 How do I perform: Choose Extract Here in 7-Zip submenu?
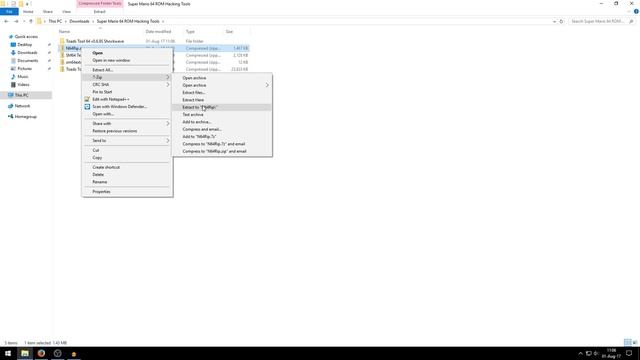point(222,100)
